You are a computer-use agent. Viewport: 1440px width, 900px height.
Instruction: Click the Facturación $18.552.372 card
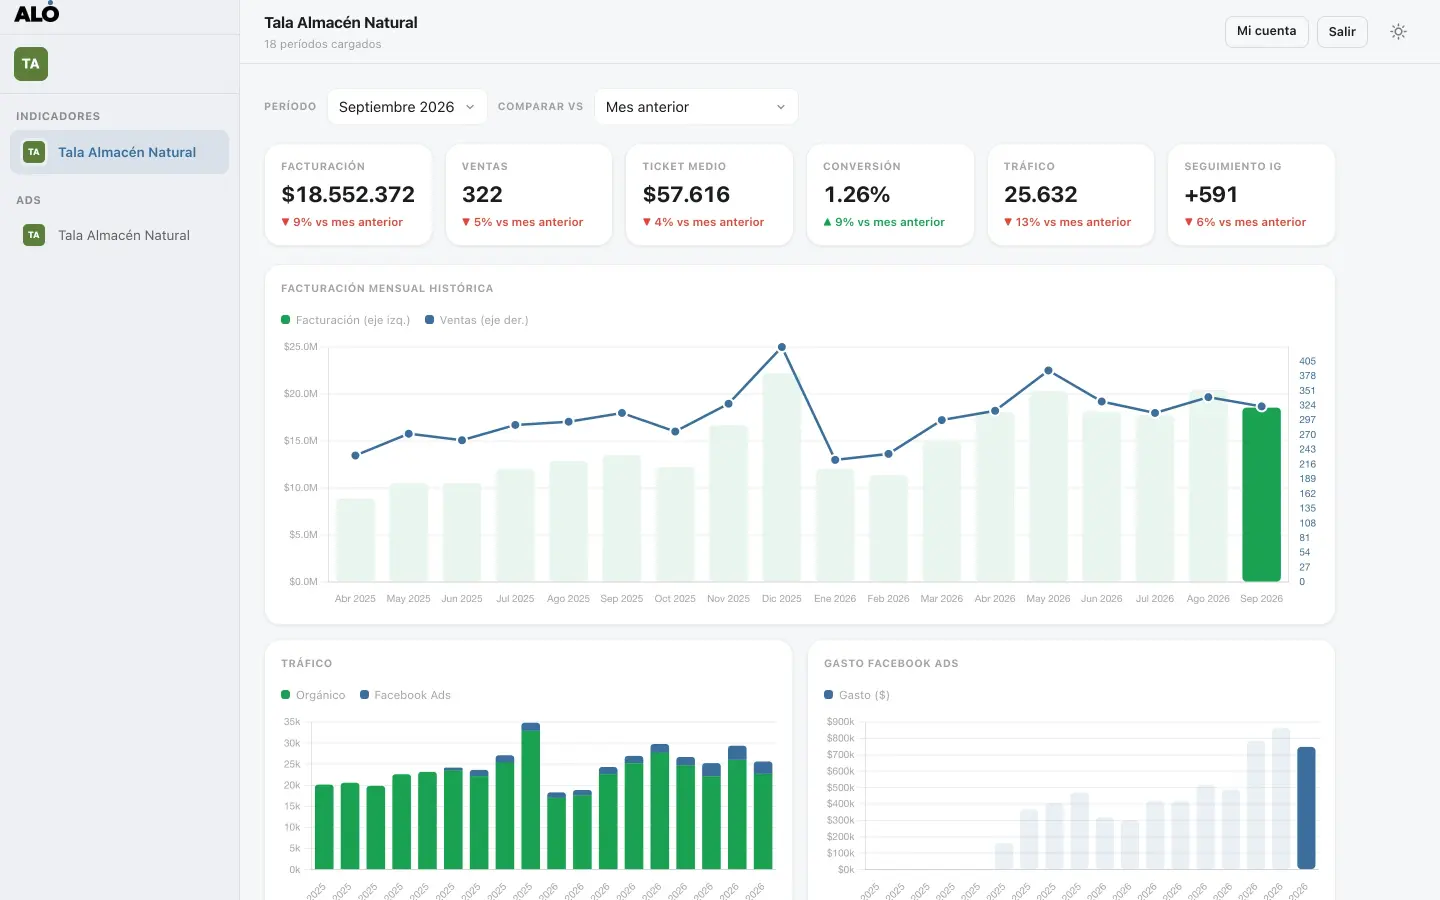(348, 195)
